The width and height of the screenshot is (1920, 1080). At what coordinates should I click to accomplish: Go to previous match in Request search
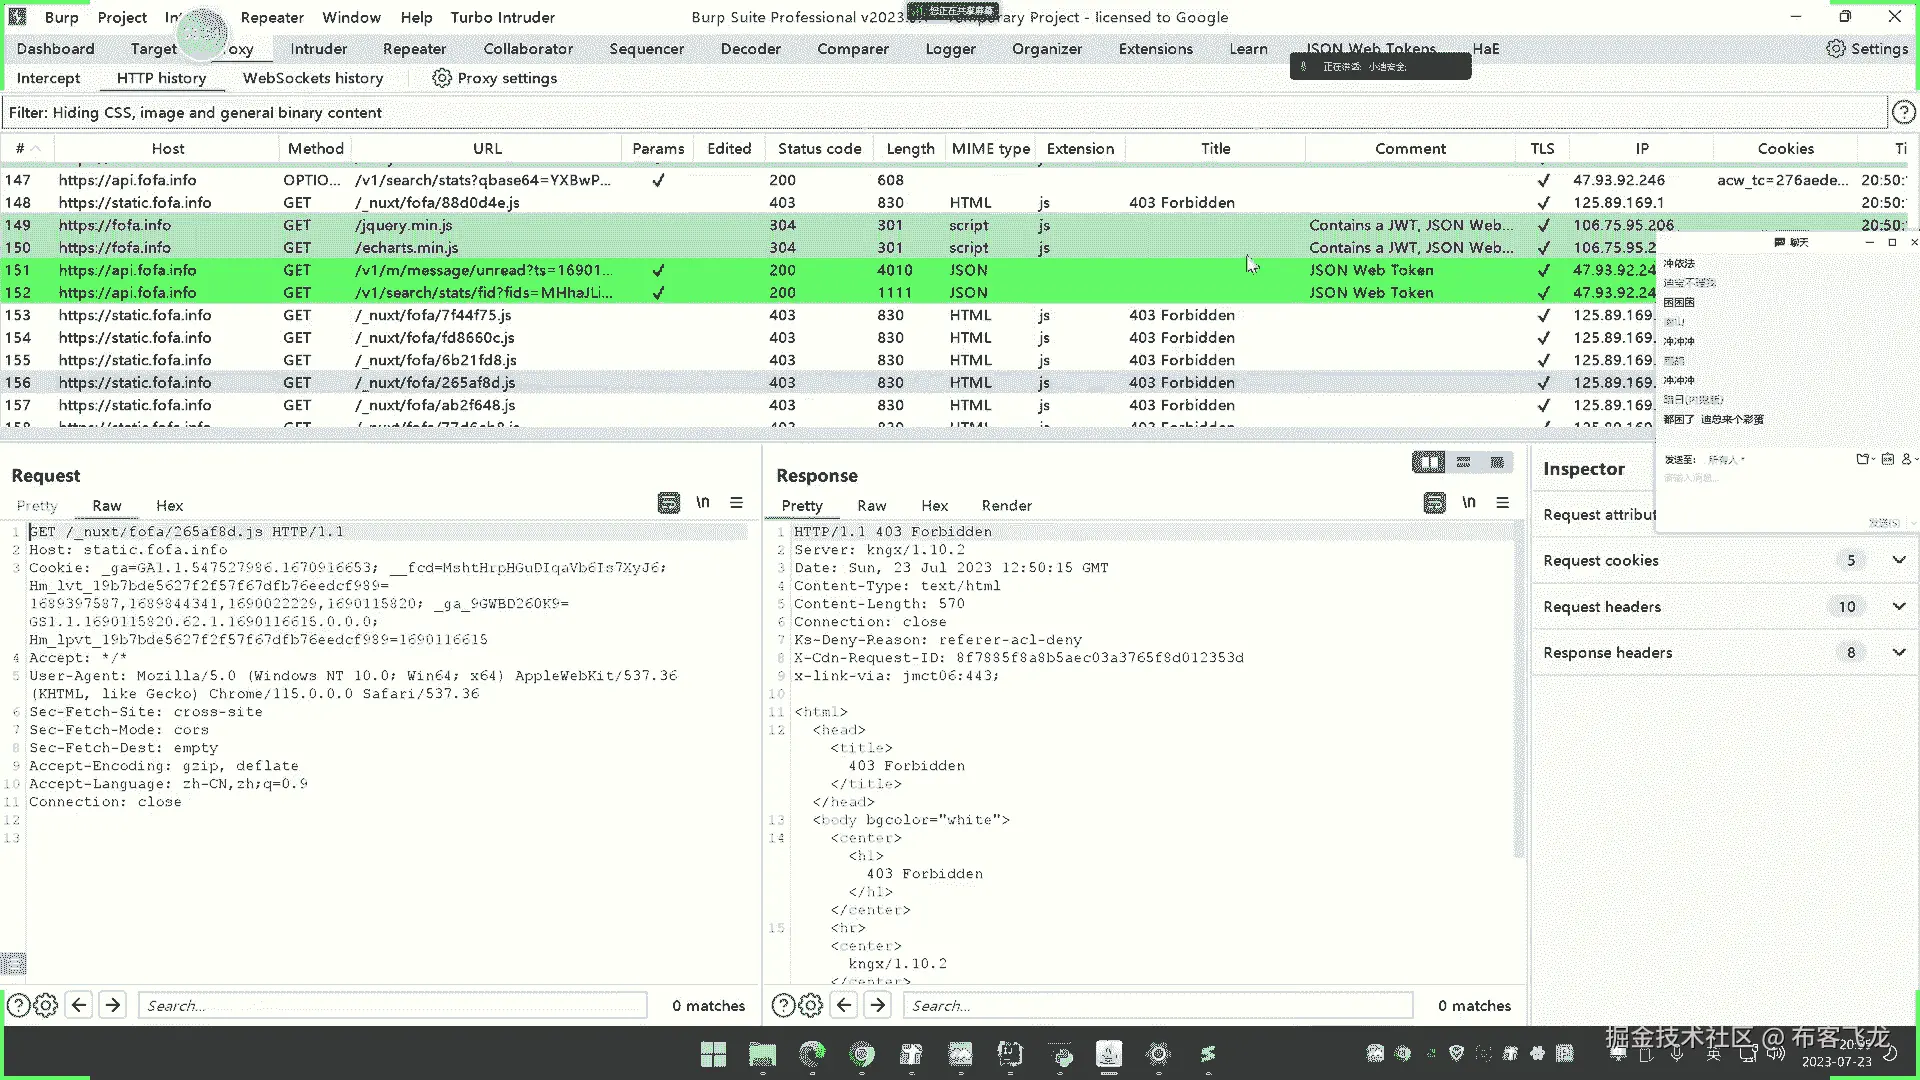click(x=79, y=1005)
